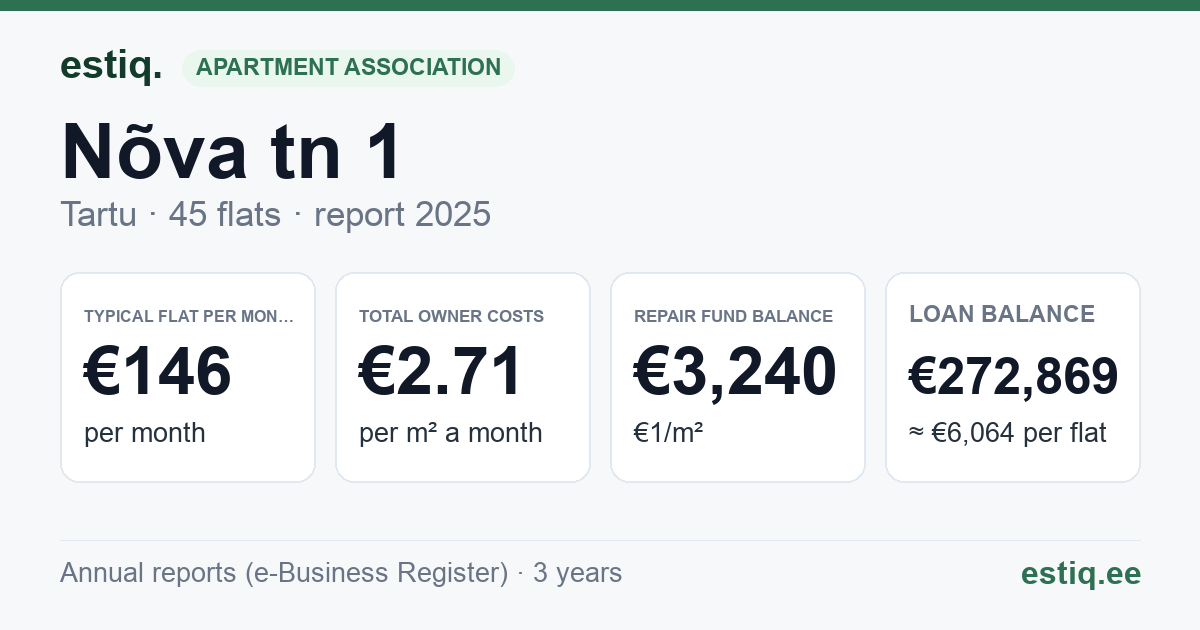The image size is (1200, 630).
Task: Click the Nõva tn 1 heading
Action: tap(232, 152)
